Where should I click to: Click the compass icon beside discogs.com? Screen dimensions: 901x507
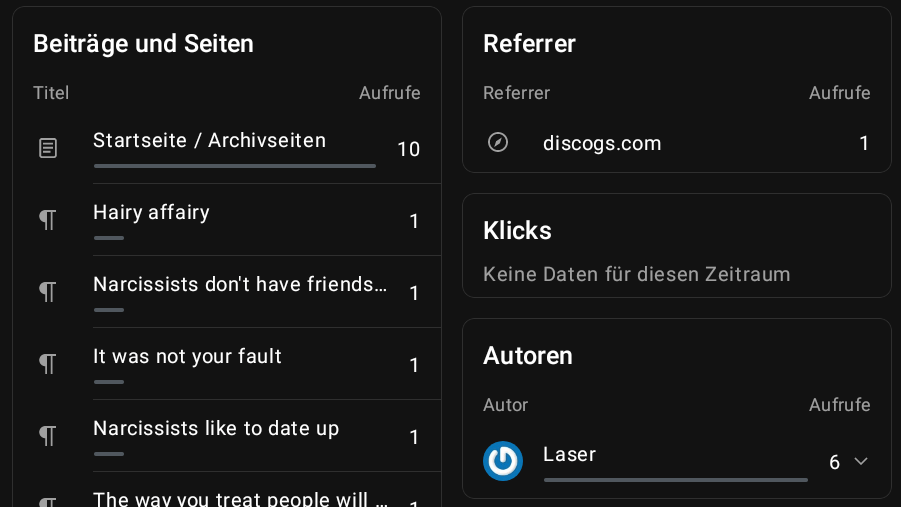(498, 142)
